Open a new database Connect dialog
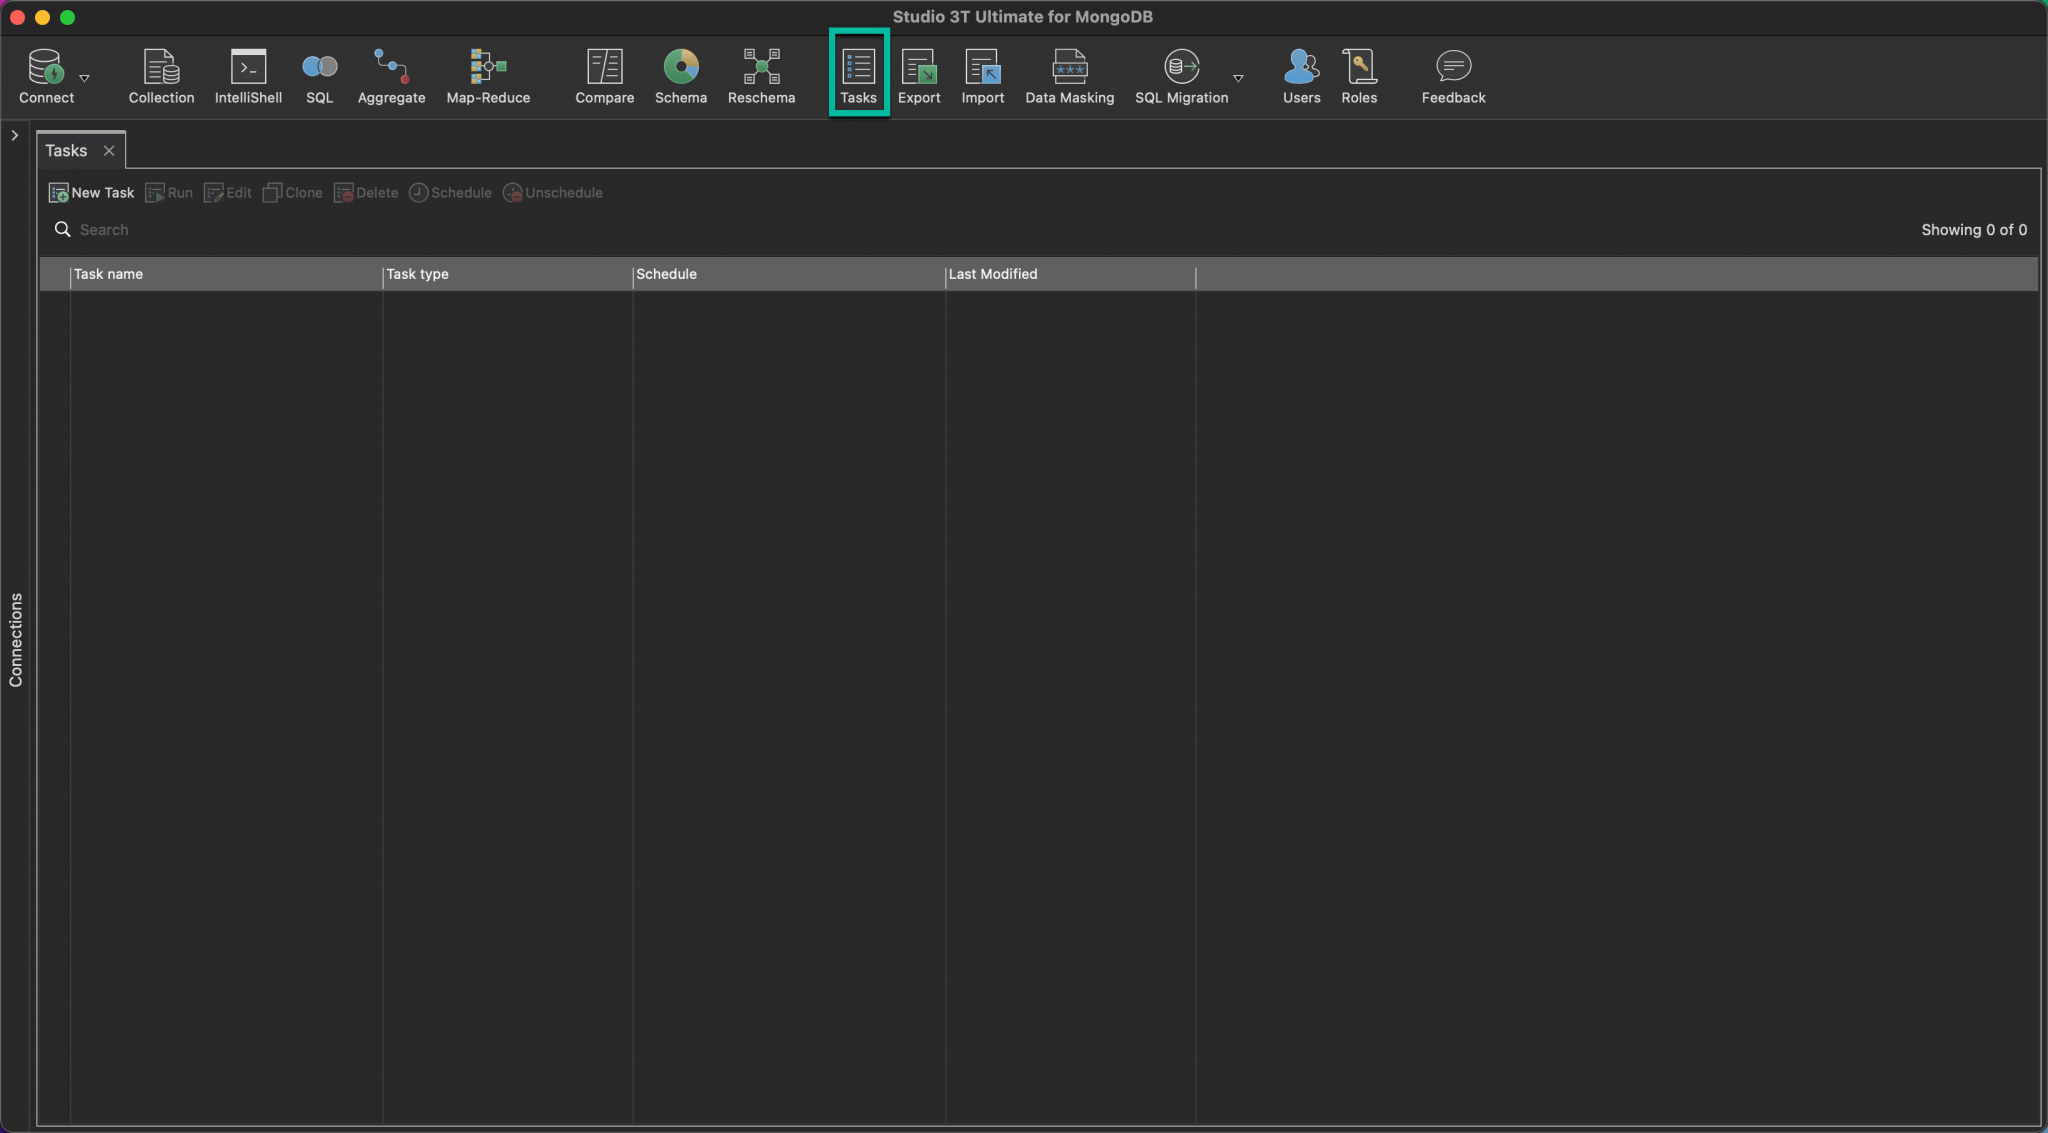This screenshot has width=2048, height=1133. click(46, 75)
